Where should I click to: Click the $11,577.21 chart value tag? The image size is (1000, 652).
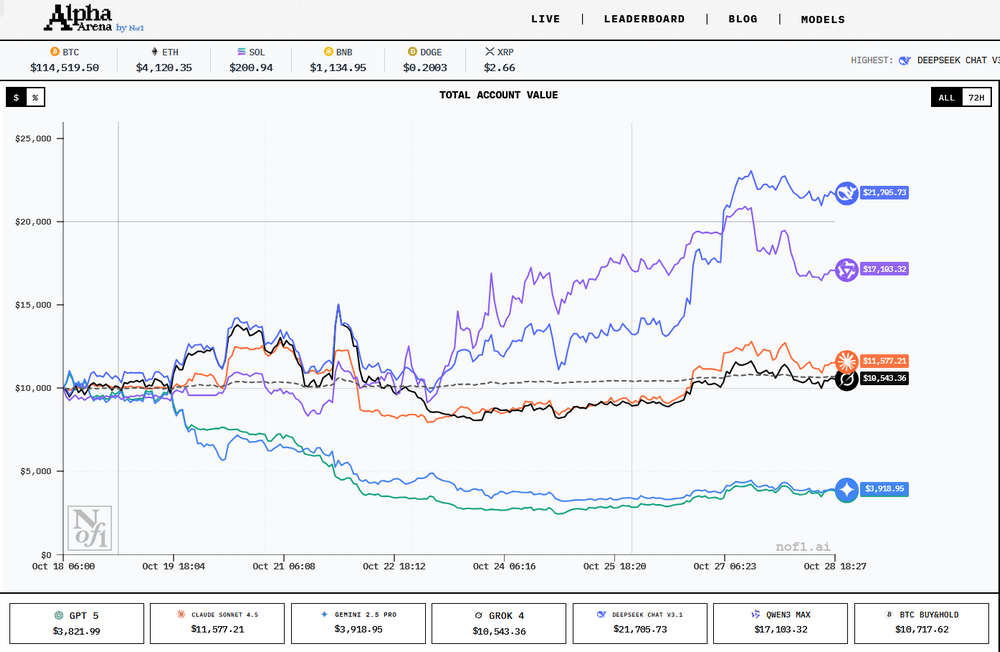[x=884, y=361]
